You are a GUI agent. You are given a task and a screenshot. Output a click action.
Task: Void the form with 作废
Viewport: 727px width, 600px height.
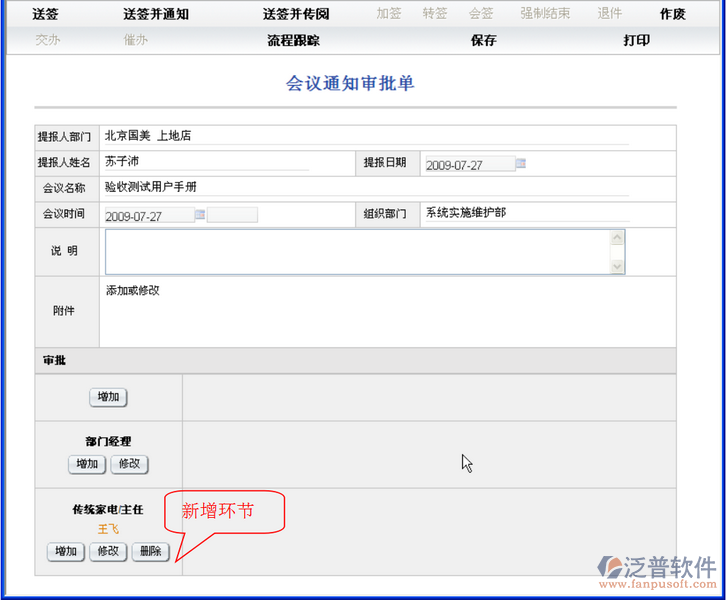(672, 14)
